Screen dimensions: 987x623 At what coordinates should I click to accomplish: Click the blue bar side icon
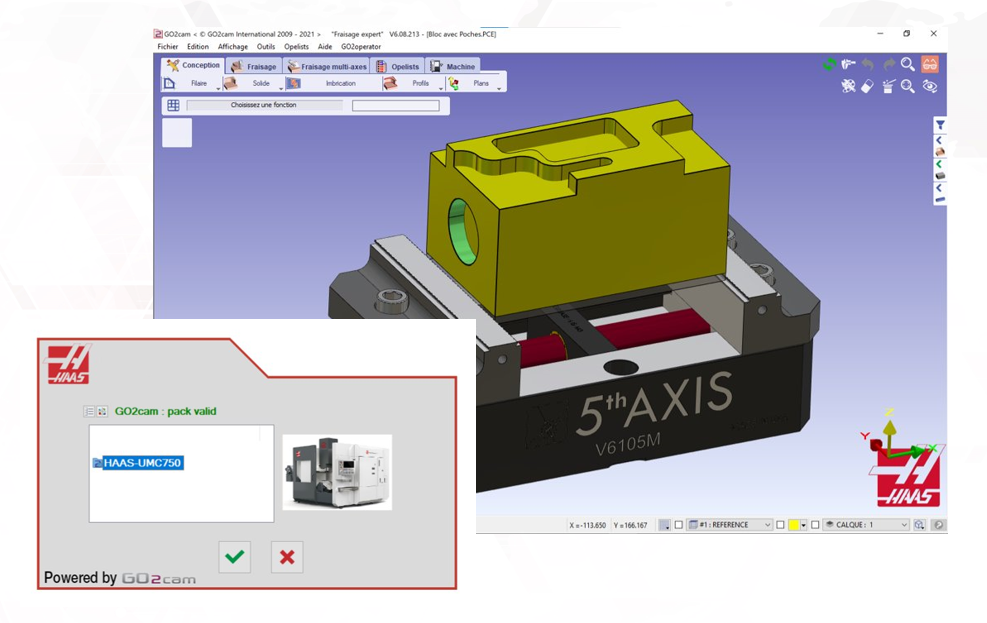(x=940, y=199)
